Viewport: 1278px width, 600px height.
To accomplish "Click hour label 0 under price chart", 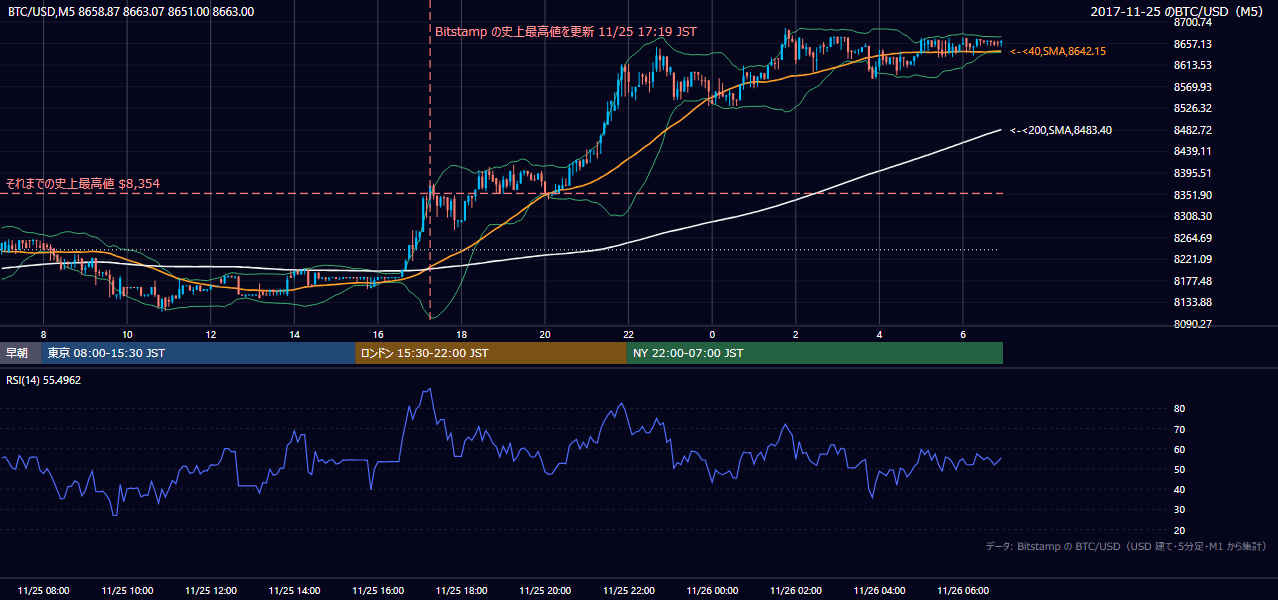I will pos(712,334).
